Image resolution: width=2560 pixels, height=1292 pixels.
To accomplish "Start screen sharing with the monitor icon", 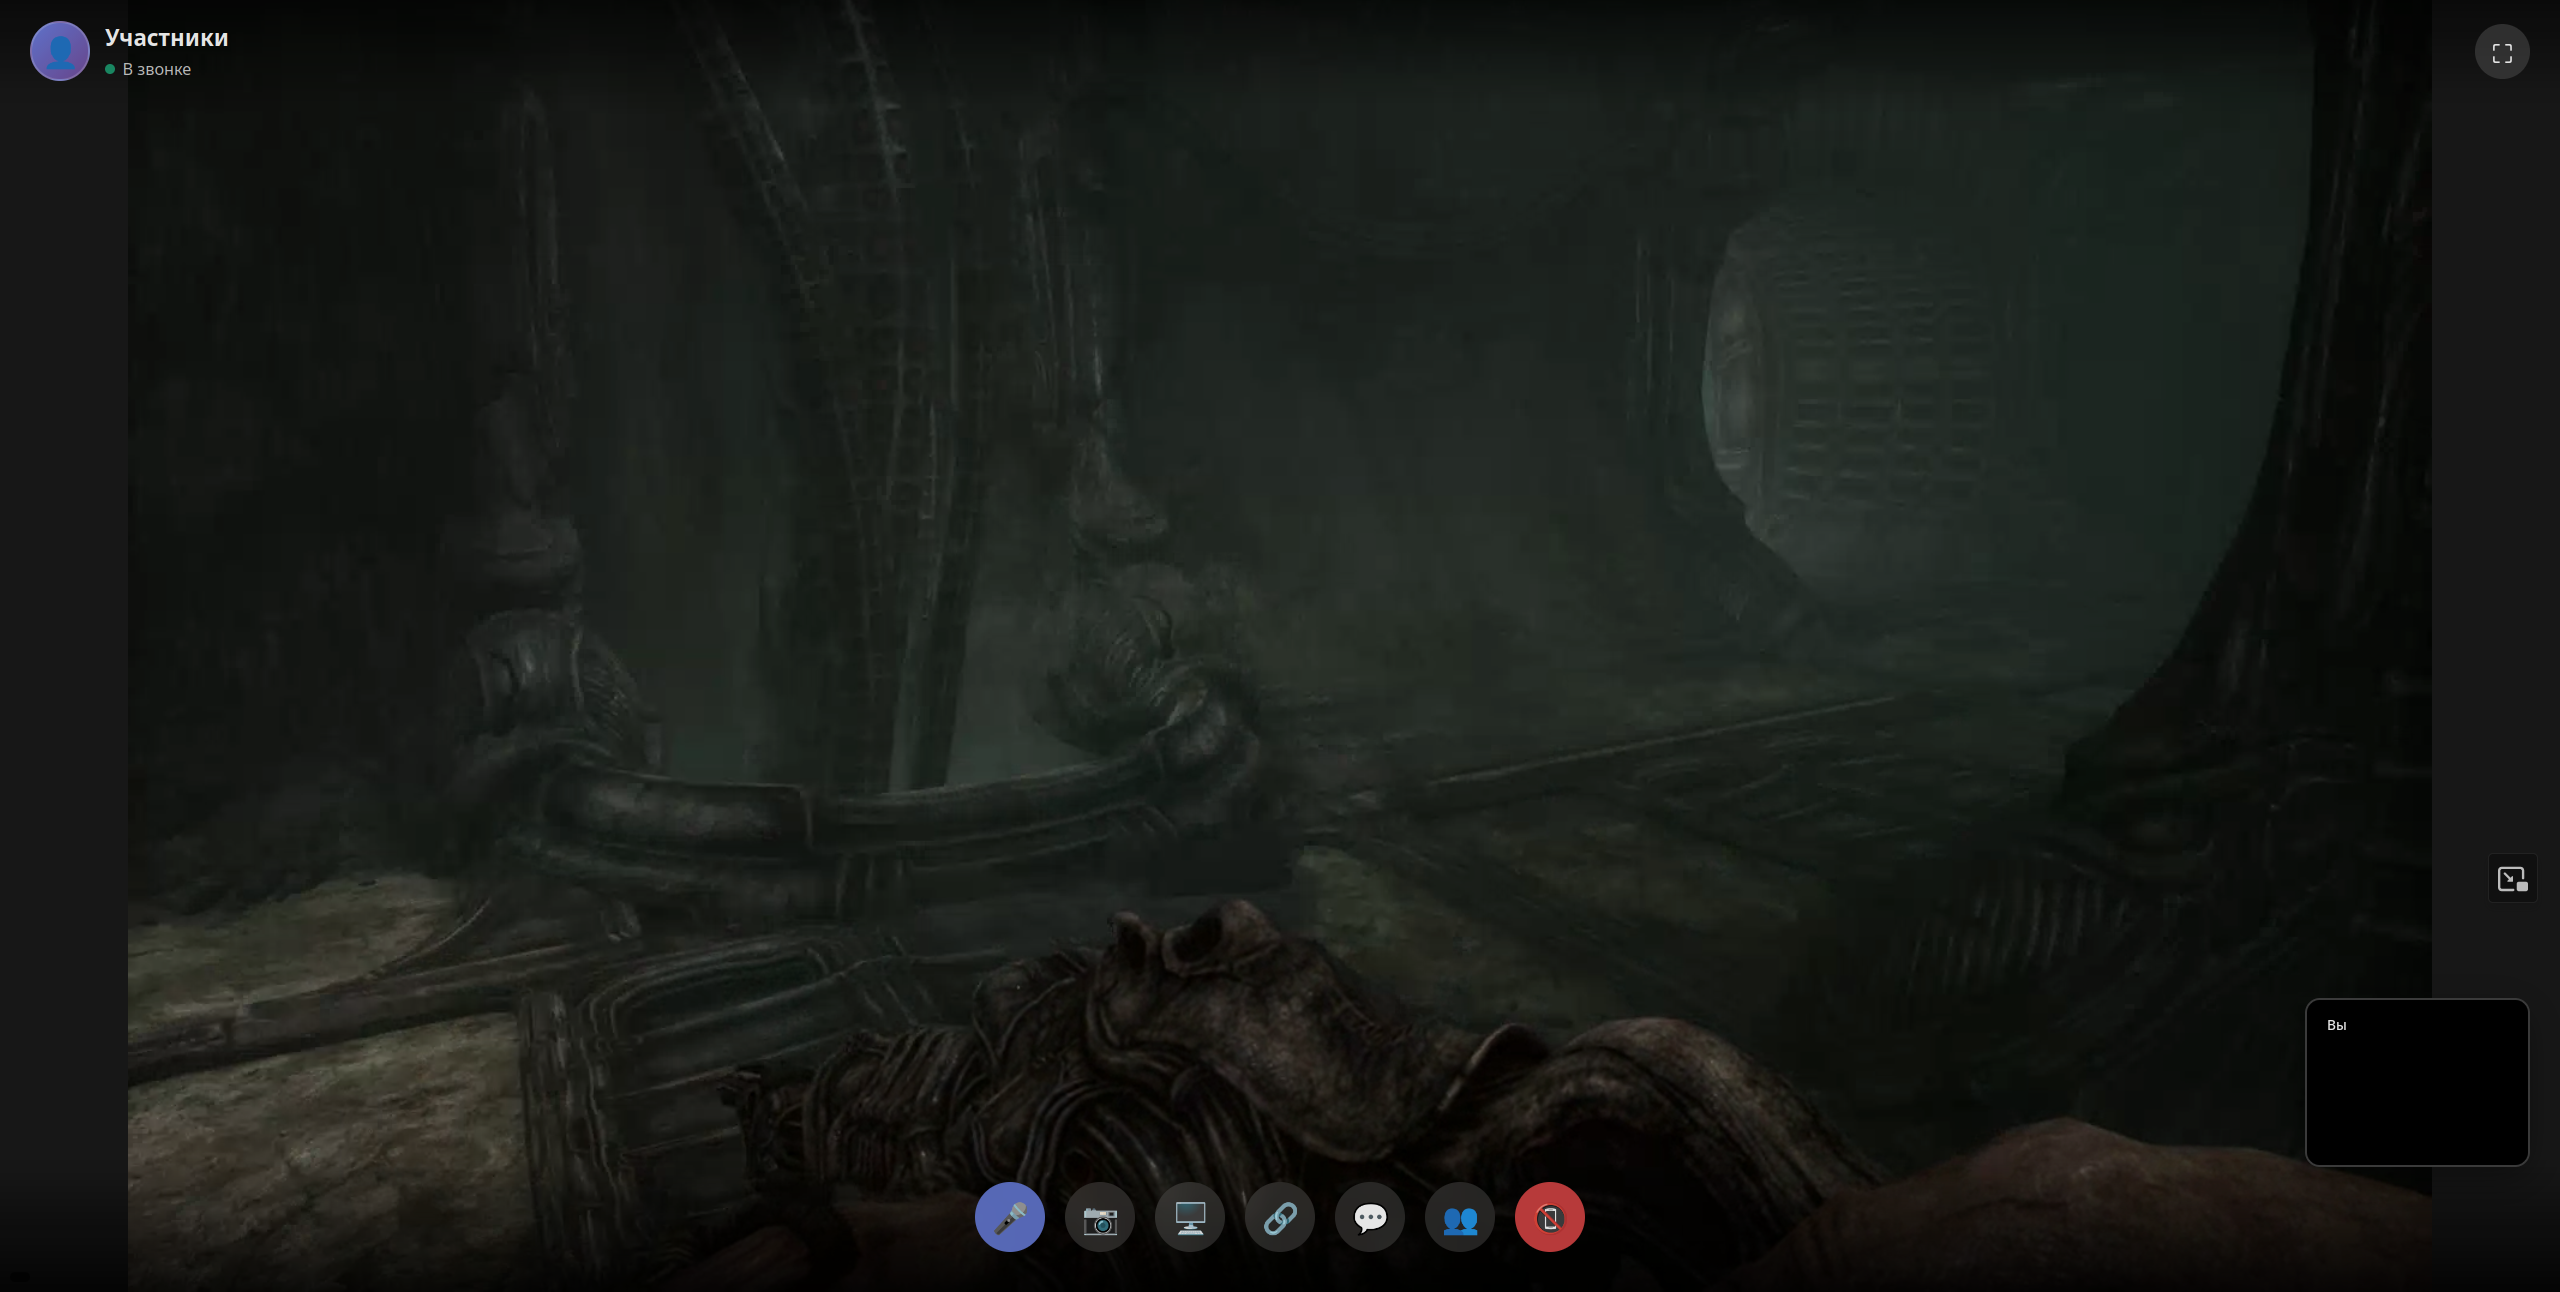I will 1190,1217.
